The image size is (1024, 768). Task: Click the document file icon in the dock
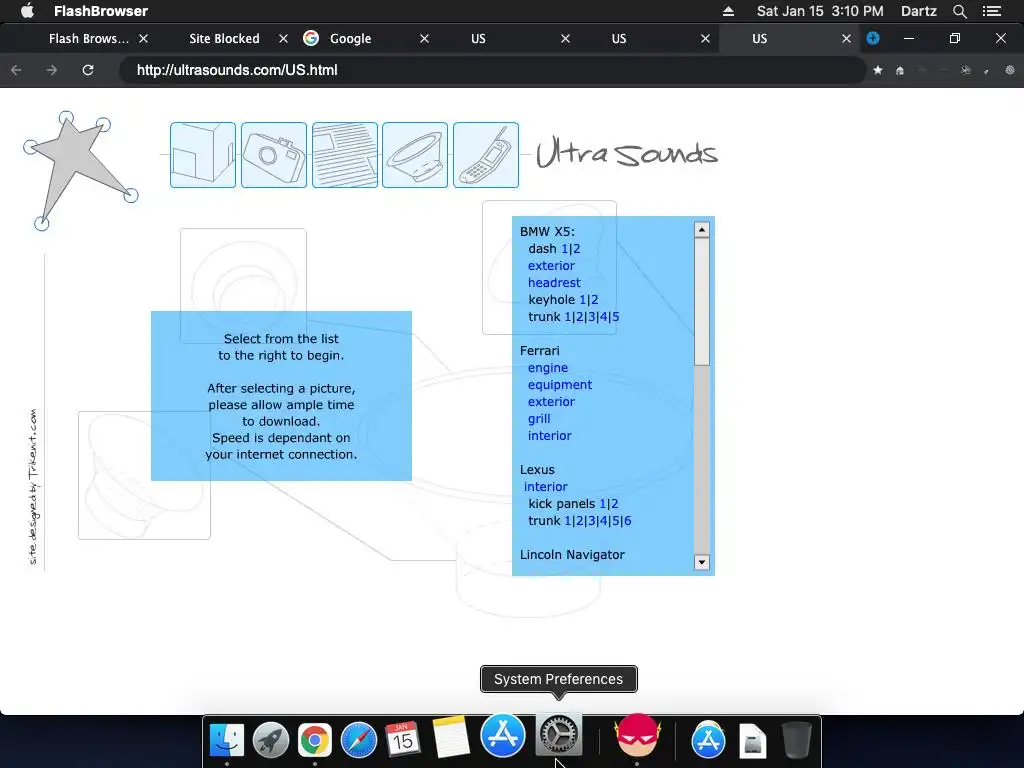pos(752,741)
